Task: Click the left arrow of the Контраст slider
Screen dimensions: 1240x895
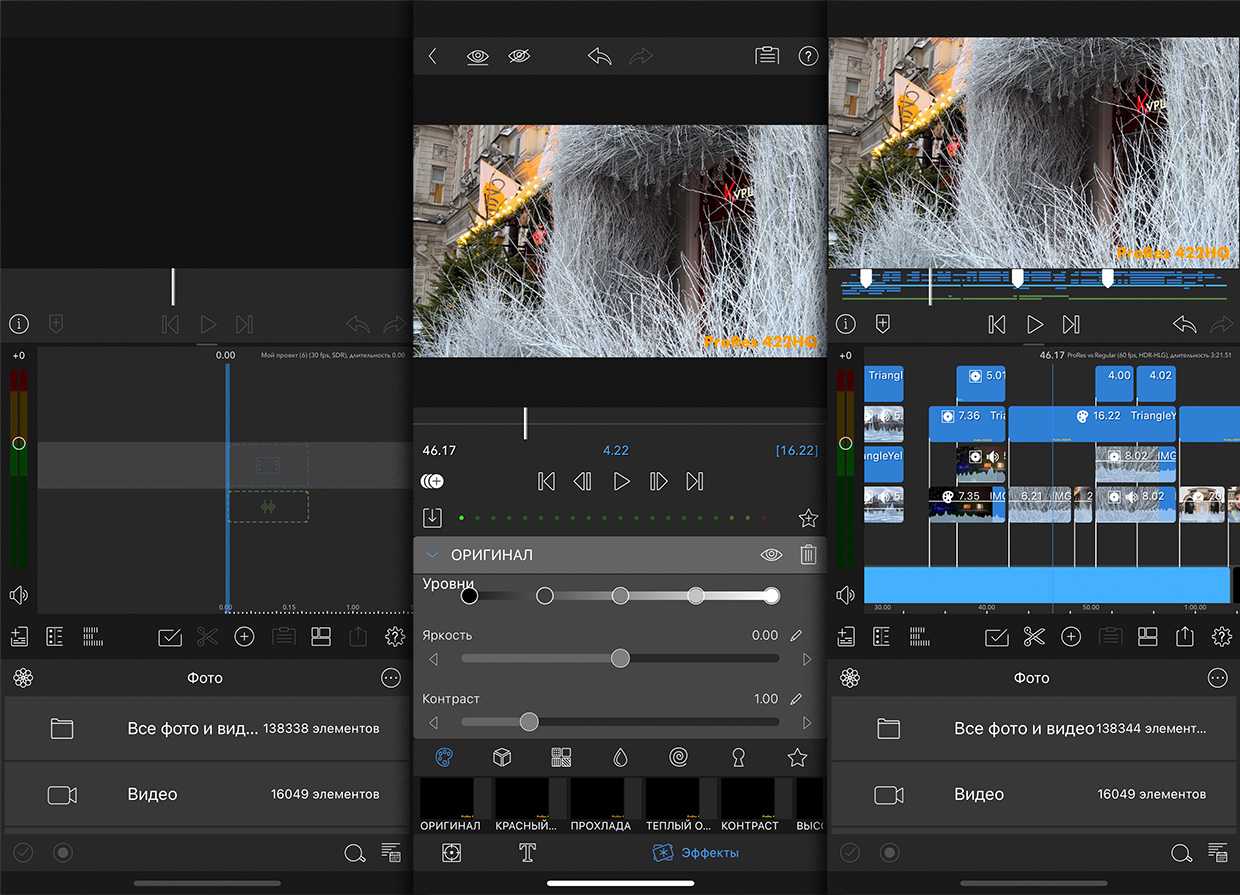Action: coord(433,723)
